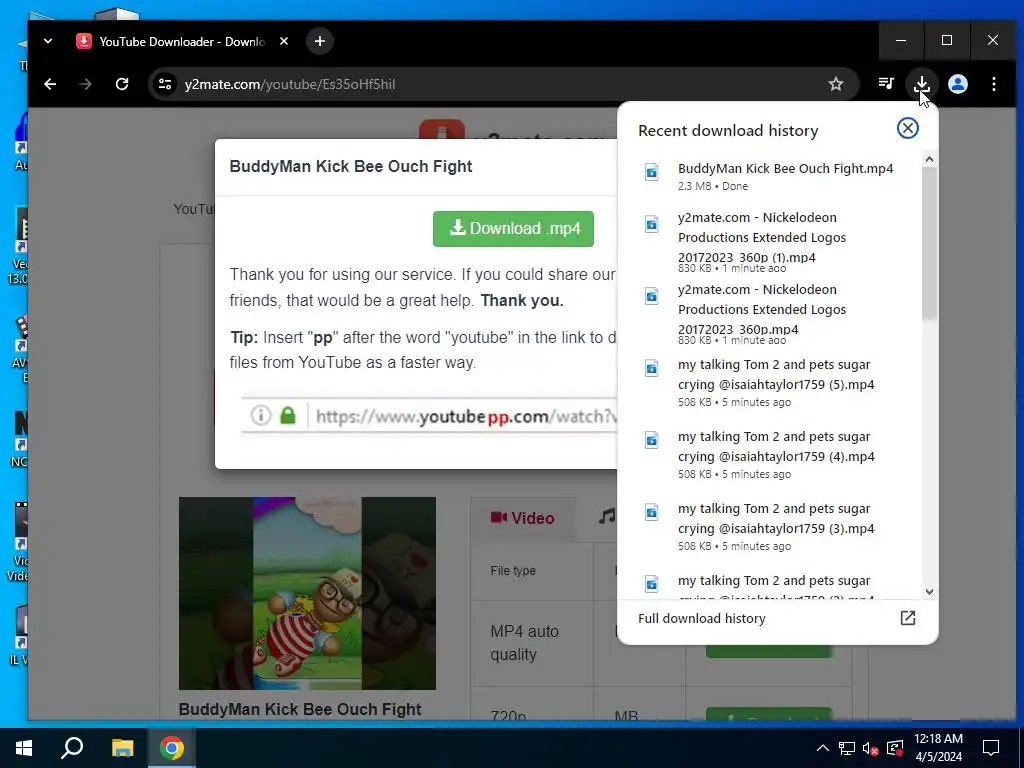Image resolution: width=1024 pixels, height=768 pixels.
Task: Open the notification center icon
Action: (x=991, y=748)
